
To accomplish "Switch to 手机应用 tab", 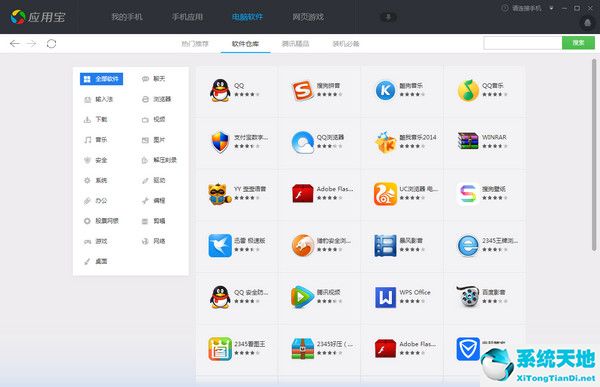I will pyautogui.click(x=187, y=17).
